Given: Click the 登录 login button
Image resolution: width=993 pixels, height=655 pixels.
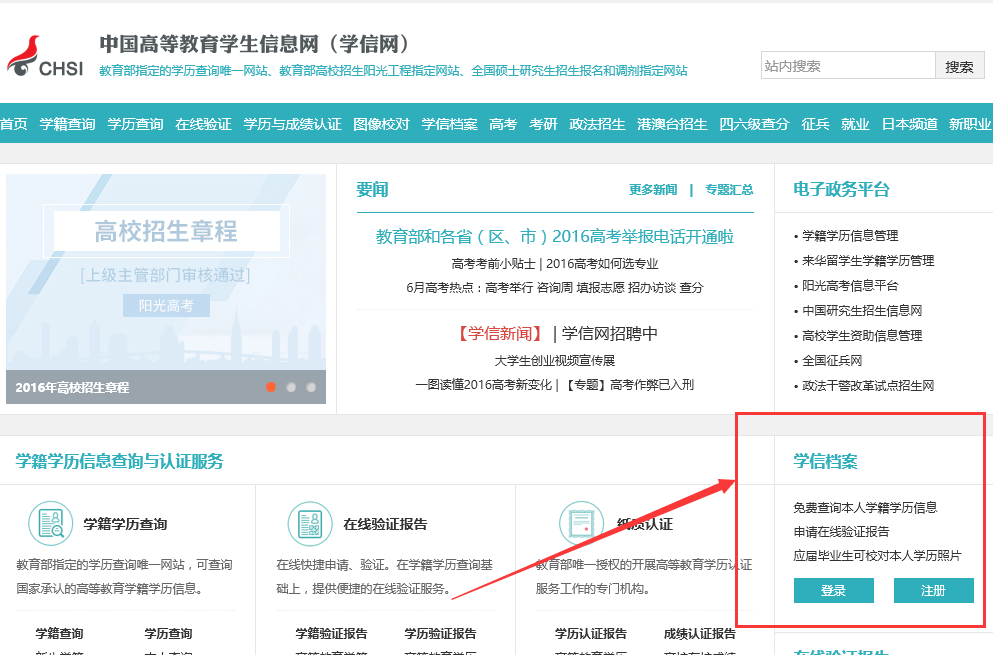Looking at the screenshot, I should tap(833, 591).
